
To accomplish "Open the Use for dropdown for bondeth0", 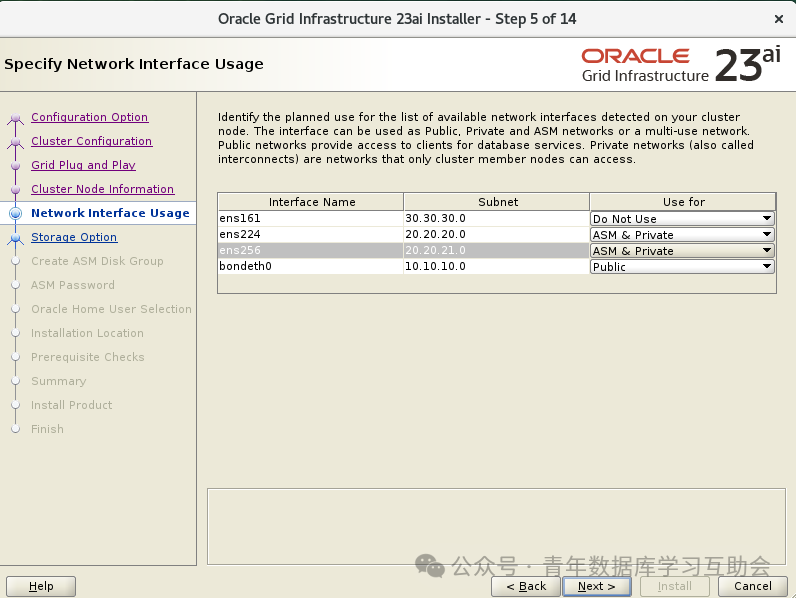I will pyautogui.click(x=682, y=267).
